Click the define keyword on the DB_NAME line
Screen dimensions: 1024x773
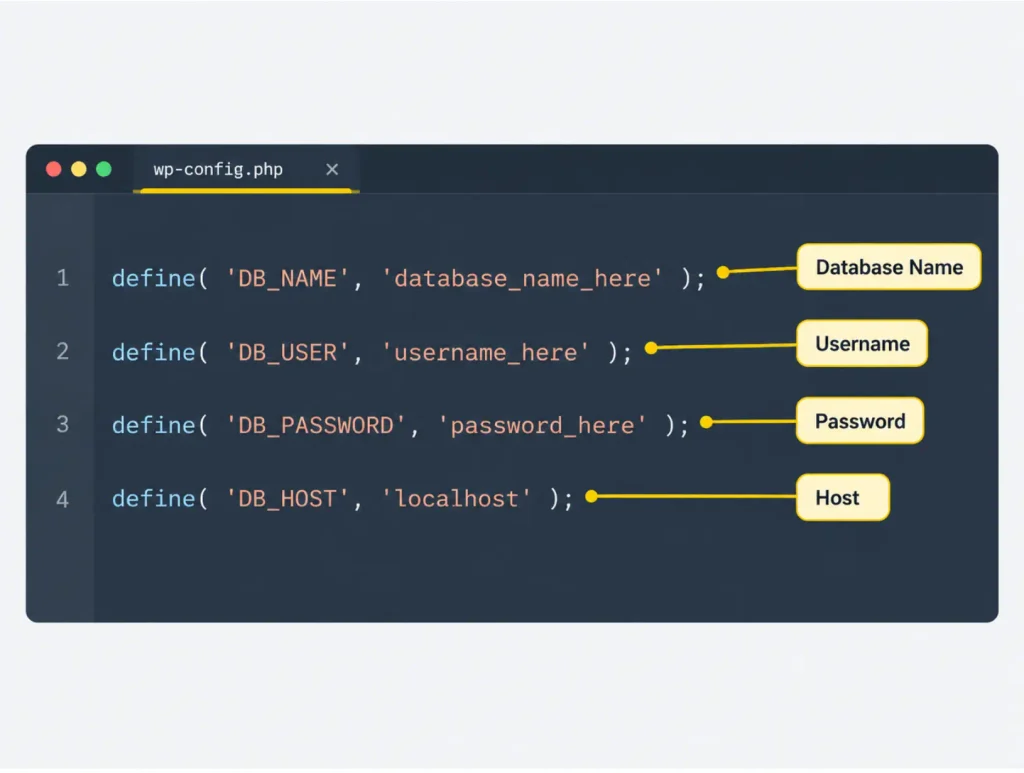(x=154, y=279)
